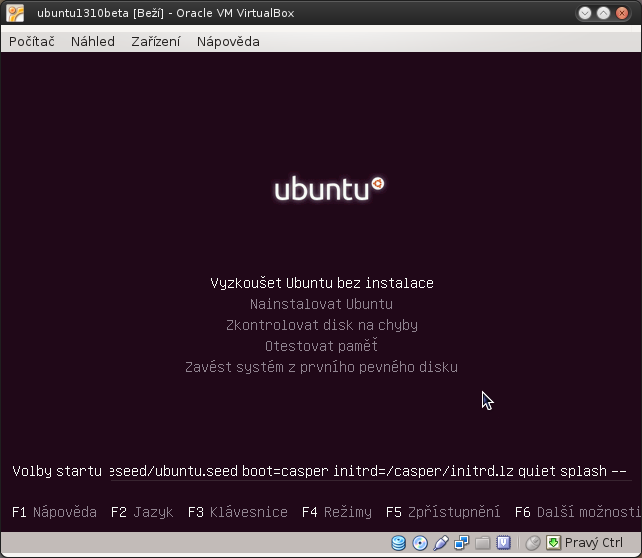Click the 'Volby startu' label
This screenshot has height=558, width=642.
point(57,471)
